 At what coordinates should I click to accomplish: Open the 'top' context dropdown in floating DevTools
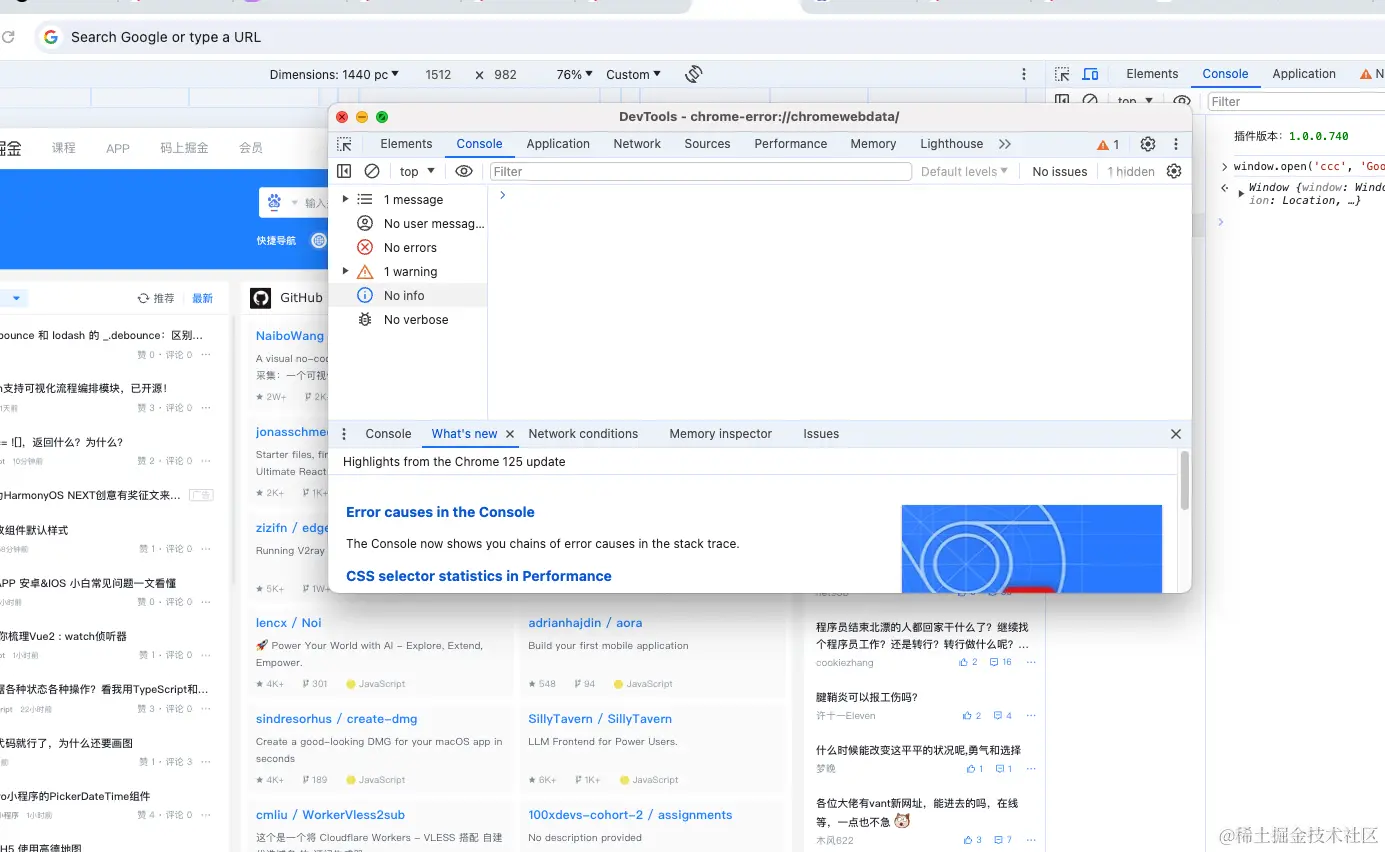[x=417, y=171]
